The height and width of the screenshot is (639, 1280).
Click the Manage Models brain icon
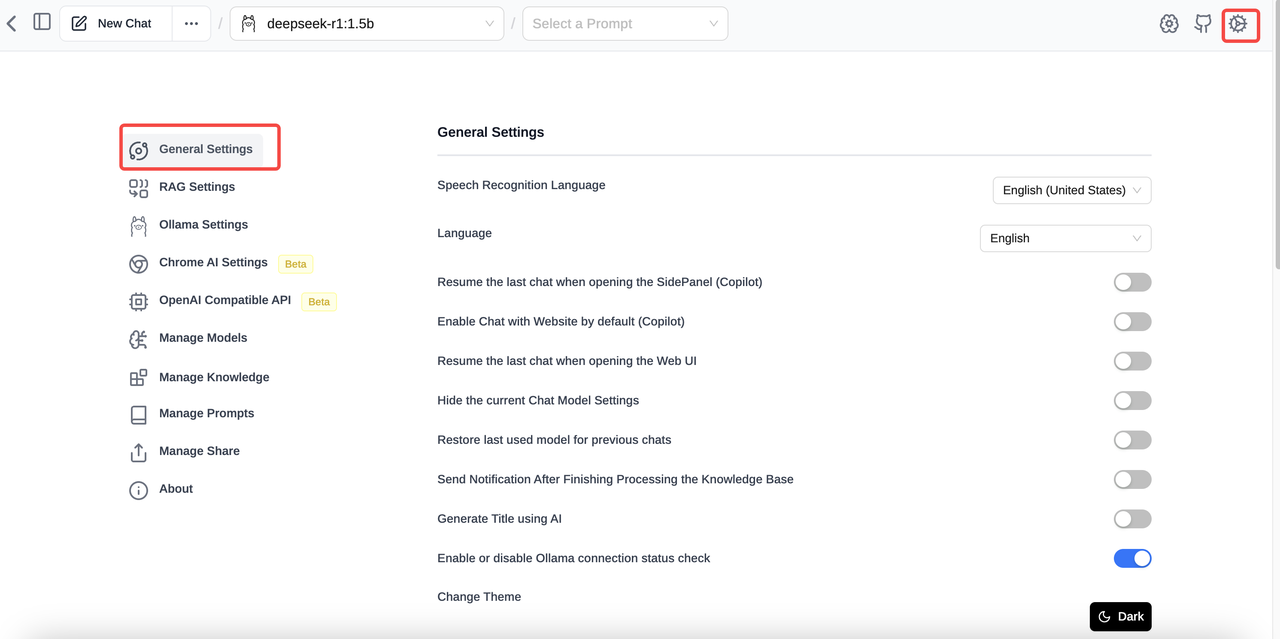138,339
